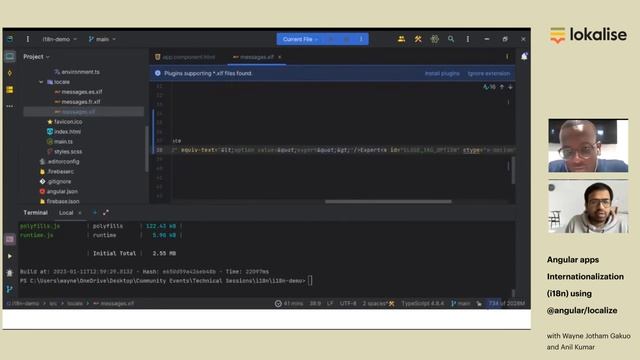The width and height of the screenshot is (640, 360).
Task: Open styles.scss in project tree
Action: [64, 151]
